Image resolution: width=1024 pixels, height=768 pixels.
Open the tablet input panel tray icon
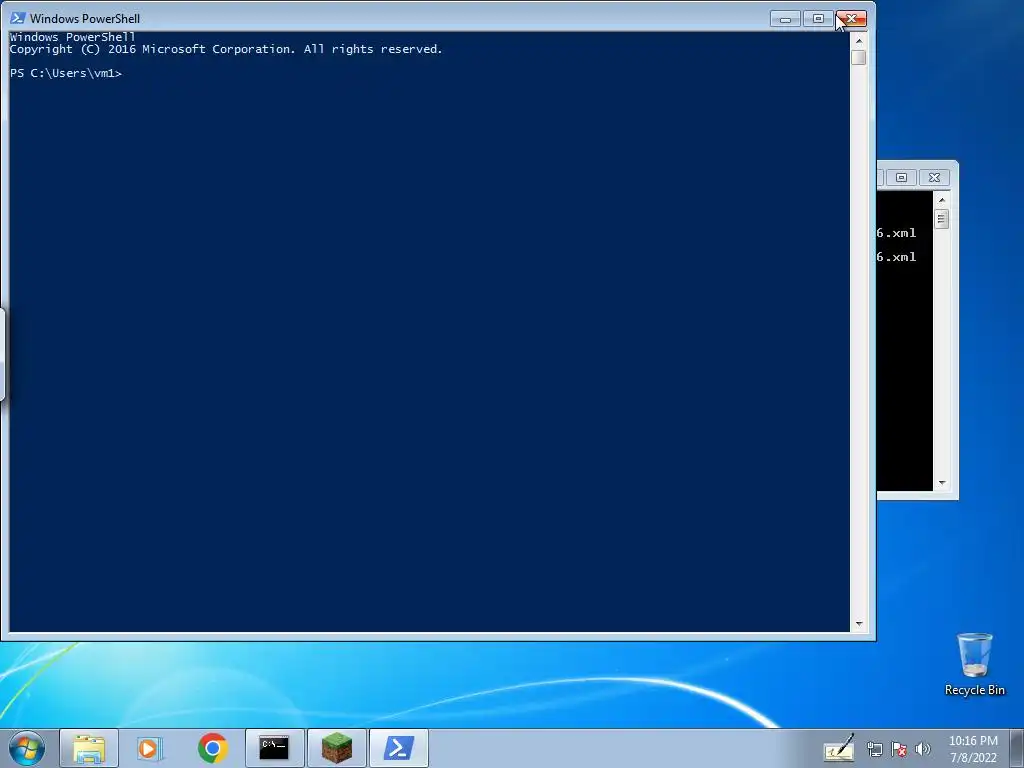[839, 748]
